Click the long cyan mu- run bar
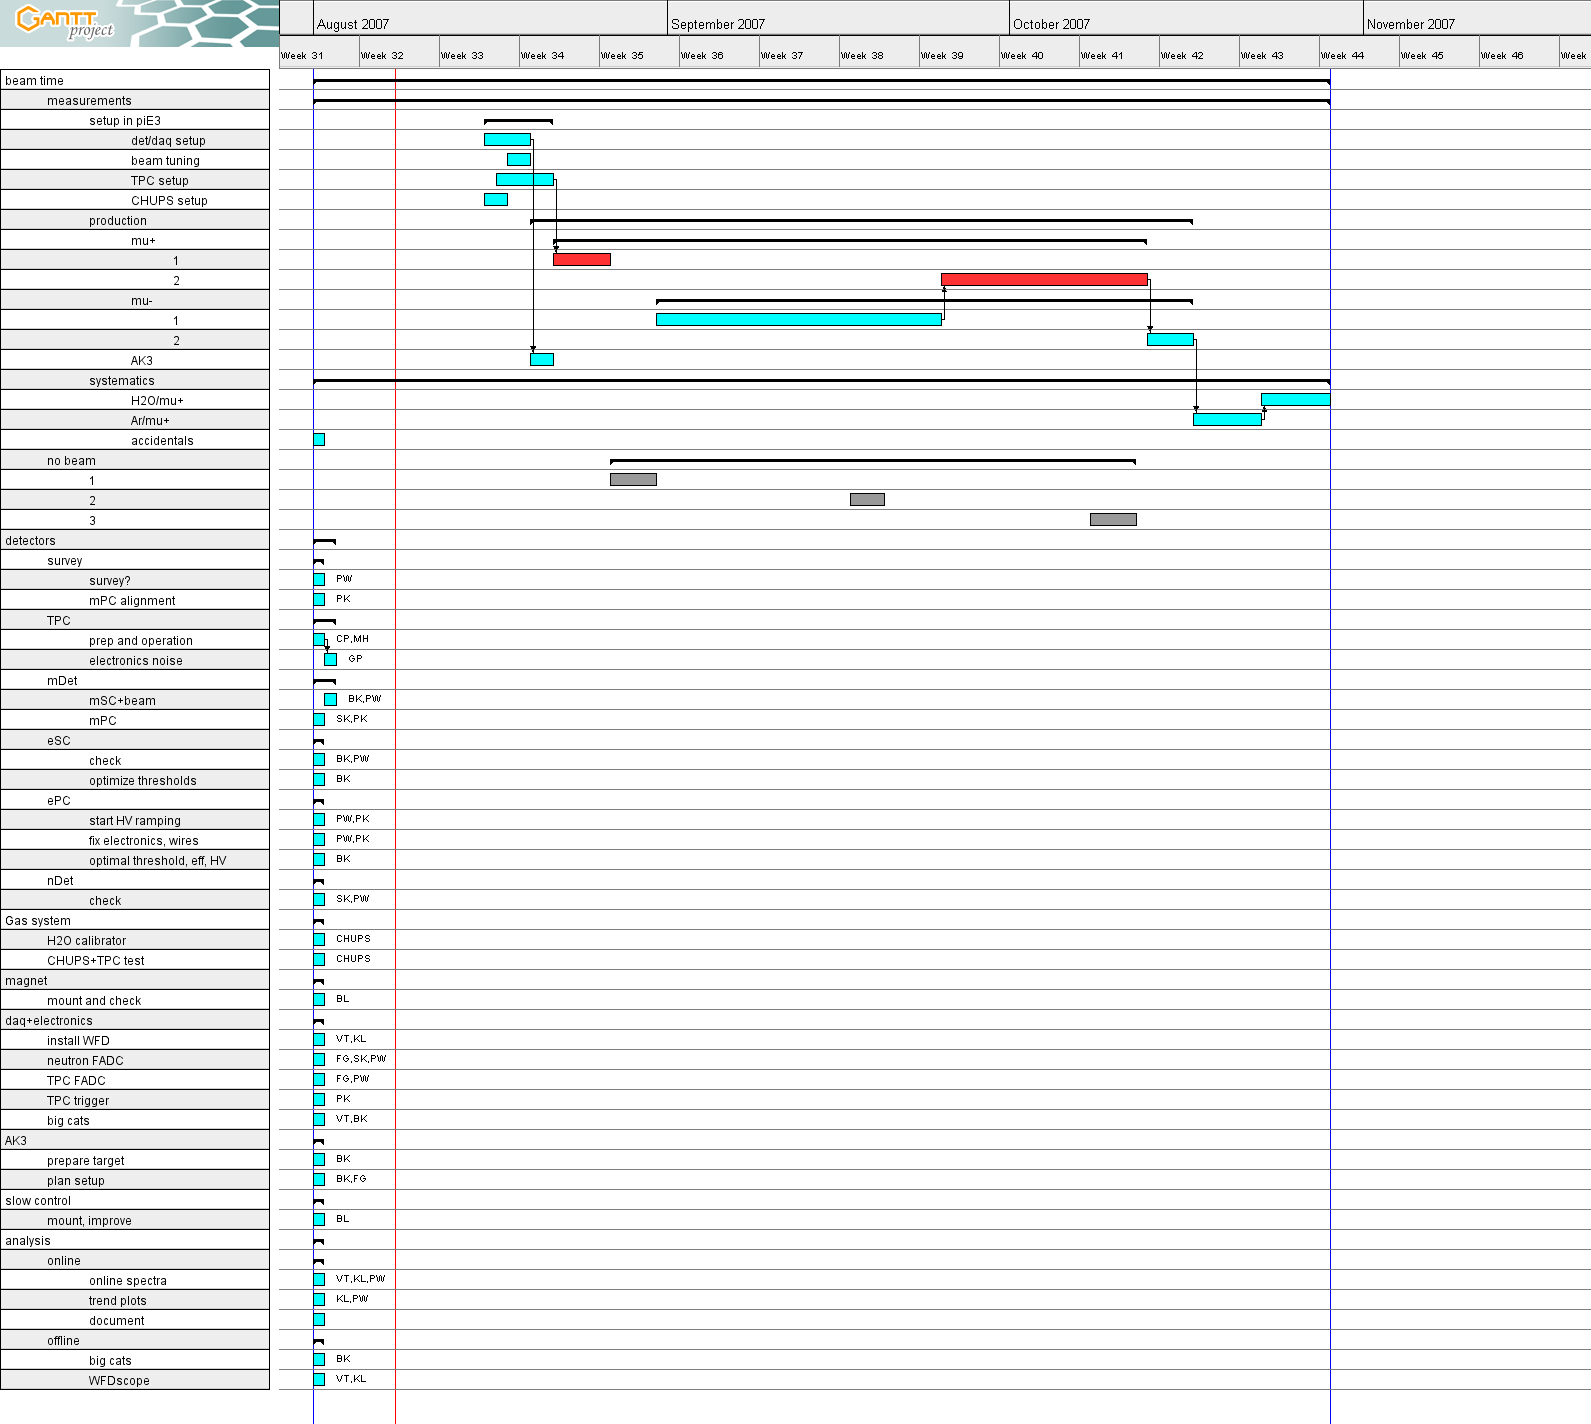This screenshot has height=1424, width=1591. coord(798,320)
